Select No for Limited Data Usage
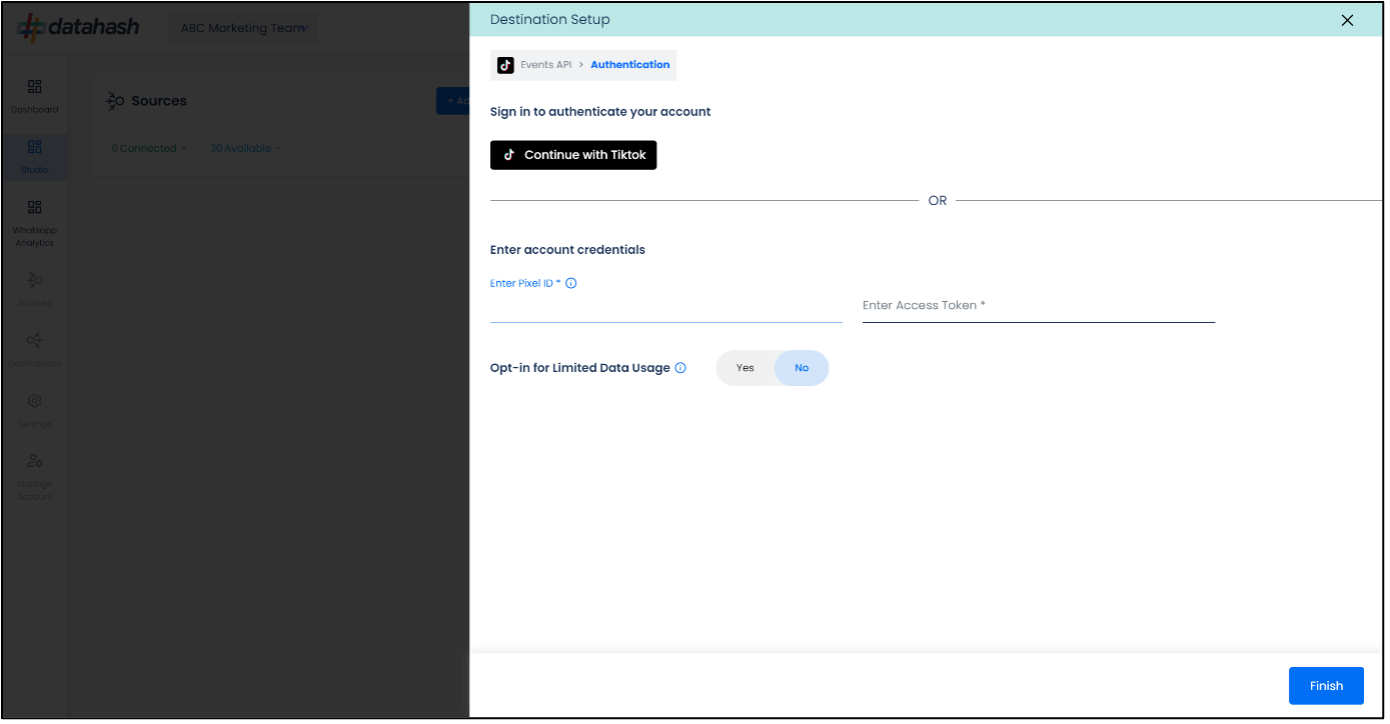The width and height of the screenshot is (1390, 724). 801,368
